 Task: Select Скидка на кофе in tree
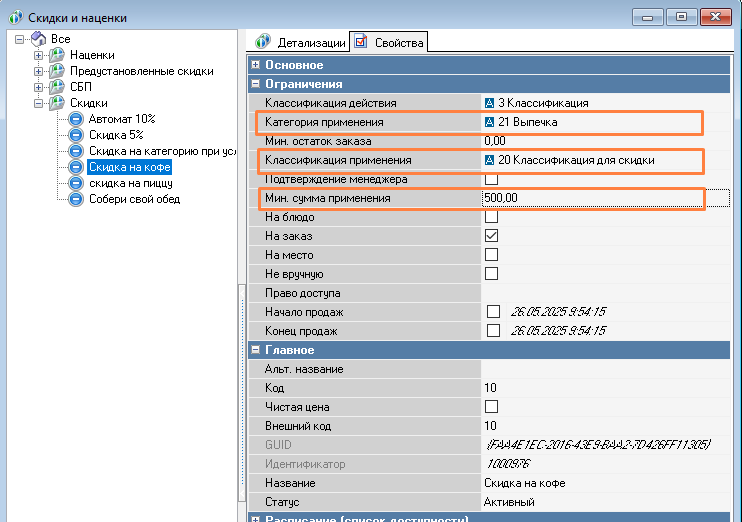[x=129, y=167]
